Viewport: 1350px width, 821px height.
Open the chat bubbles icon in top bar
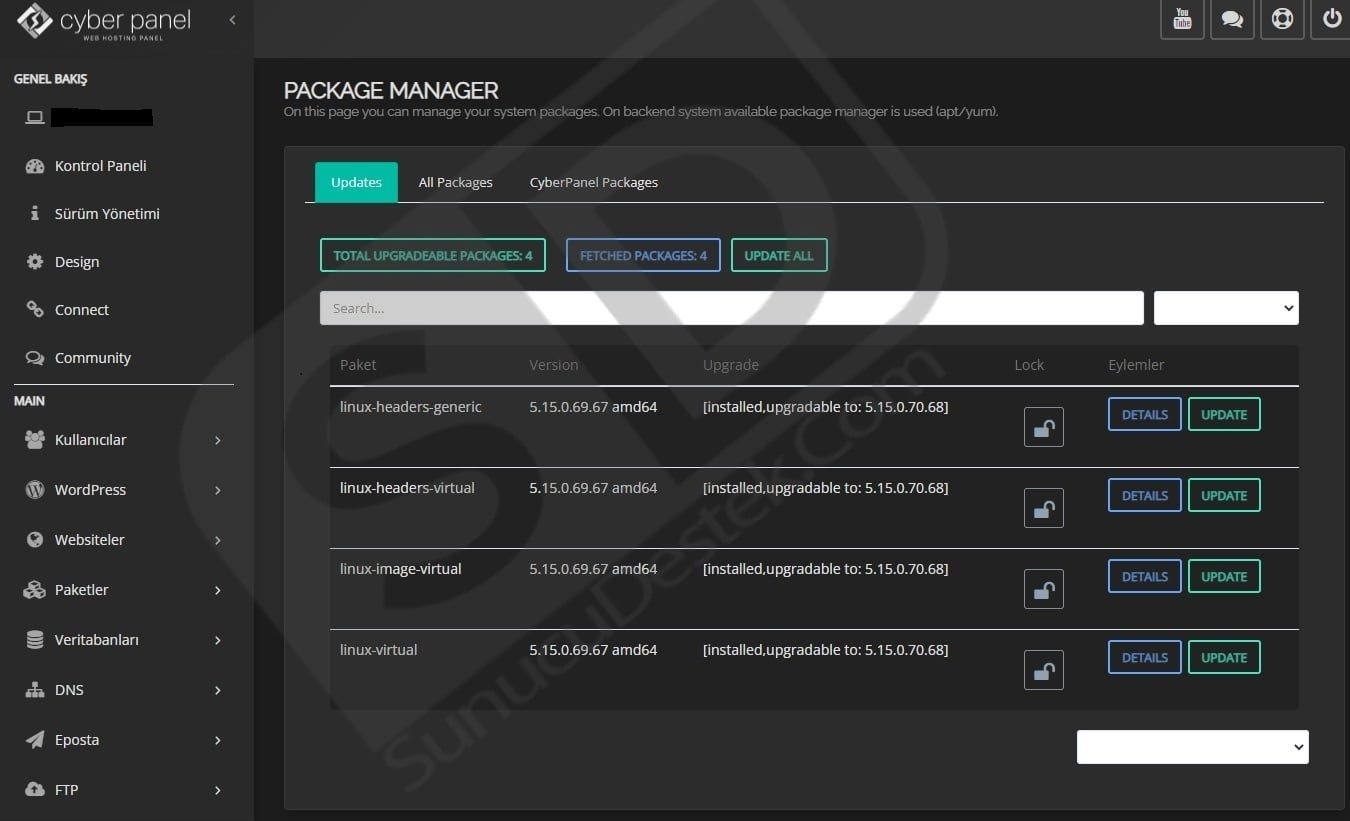point(1232,19)
